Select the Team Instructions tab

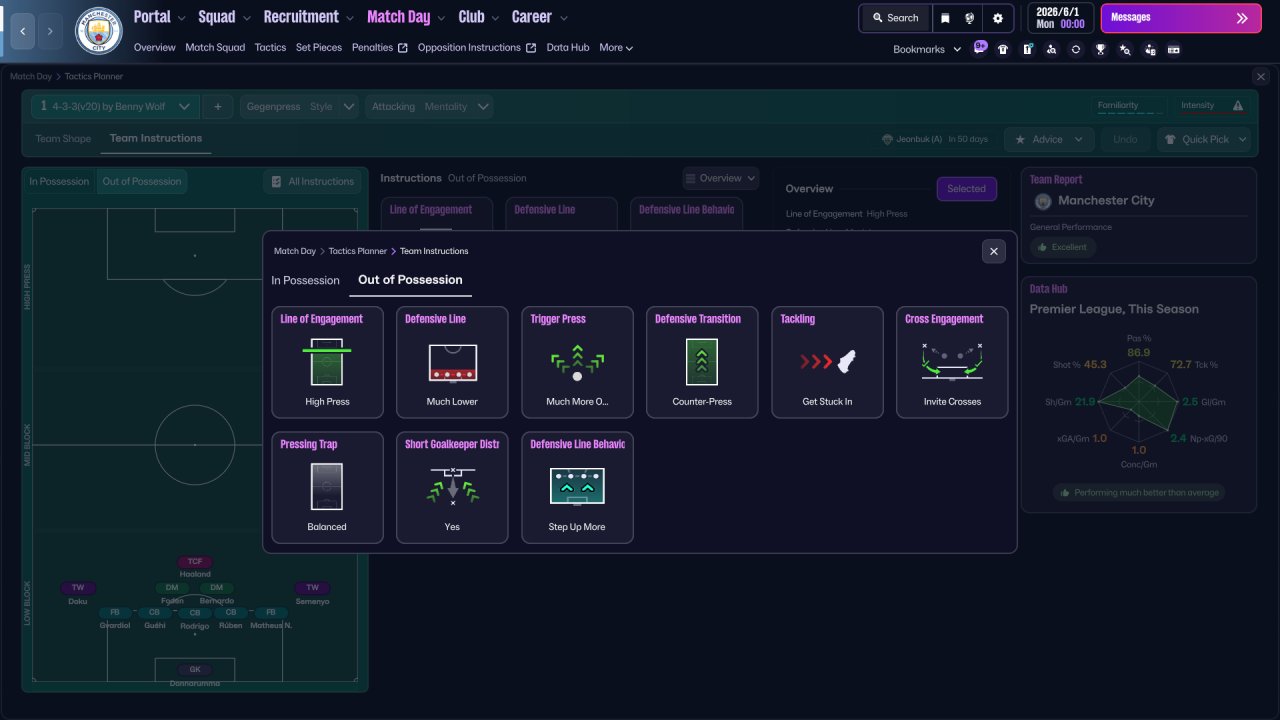[x=156, y=139]
